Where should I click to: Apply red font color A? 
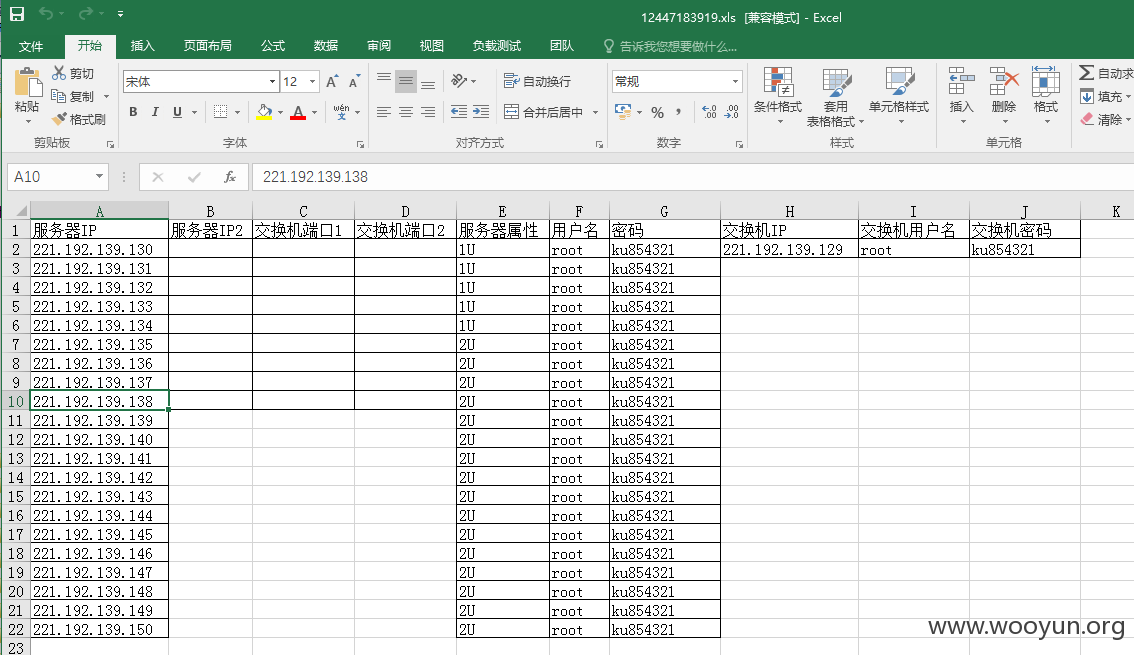click(x=298, y=112)
